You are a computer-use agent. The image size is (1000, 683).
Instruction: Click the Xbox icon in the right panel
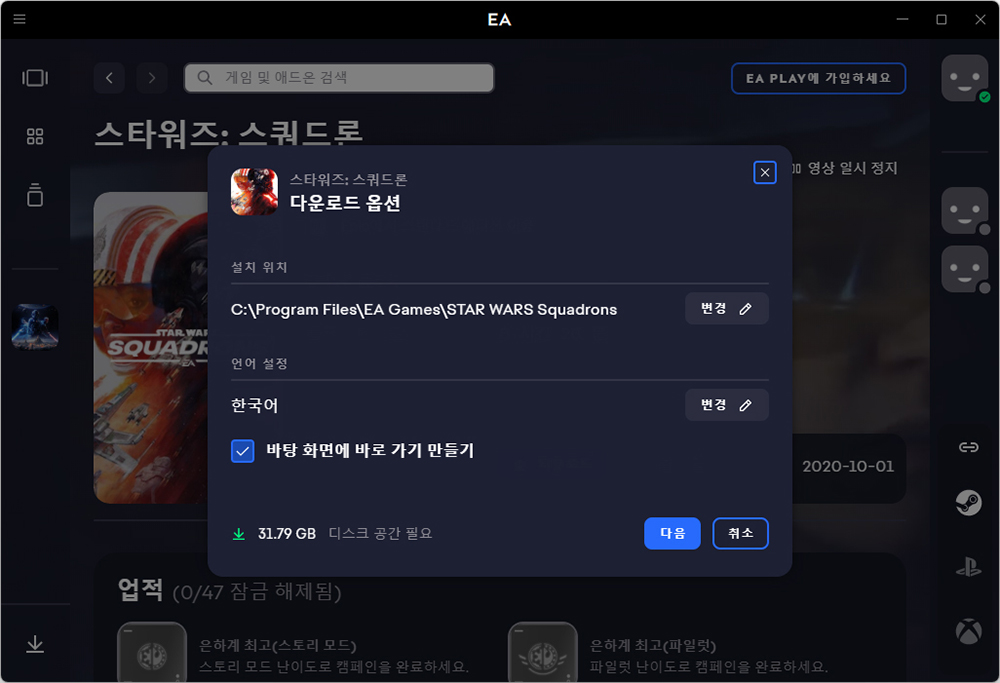point(968,631)
